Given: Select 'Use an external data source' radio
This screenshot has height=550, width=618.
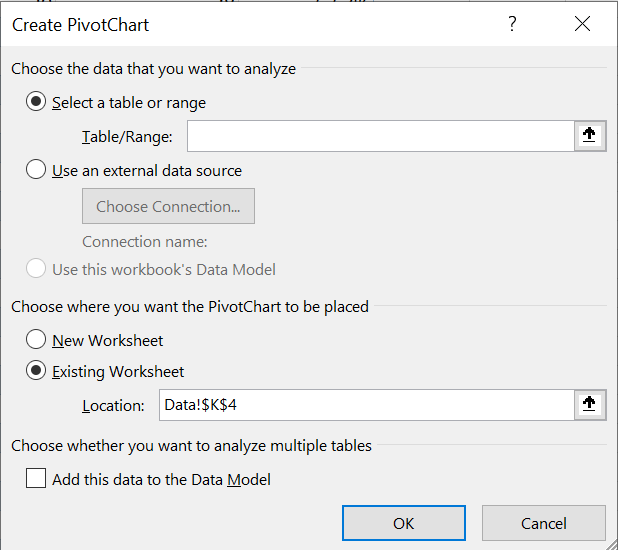Looking at the screenshot, I should point(37,170).
